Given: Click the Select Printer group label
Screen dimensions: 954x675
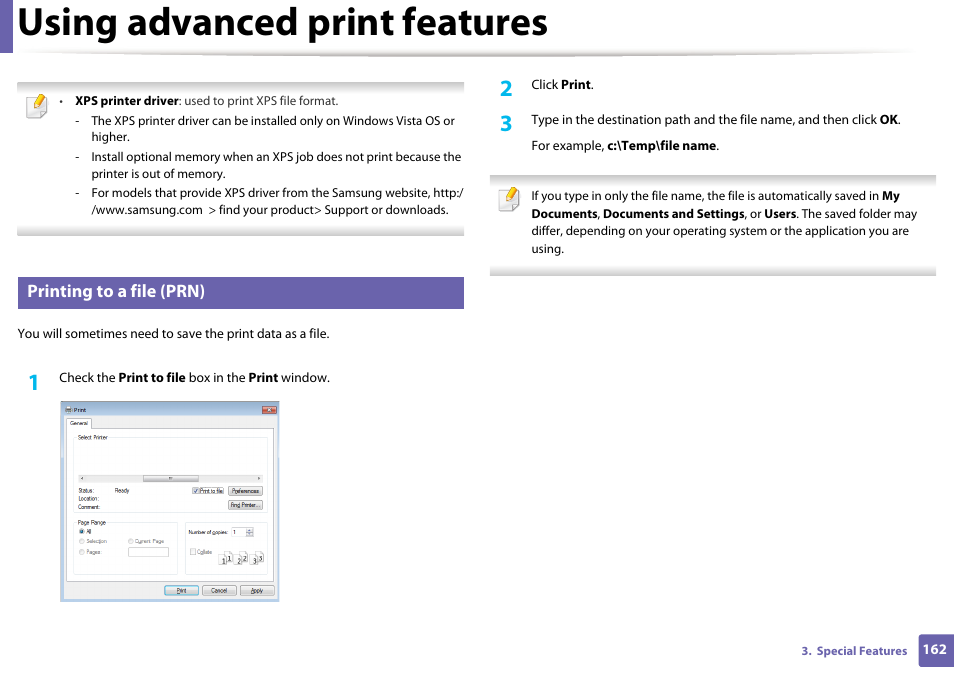Looking at the screenshot, I should coord(92,438).
